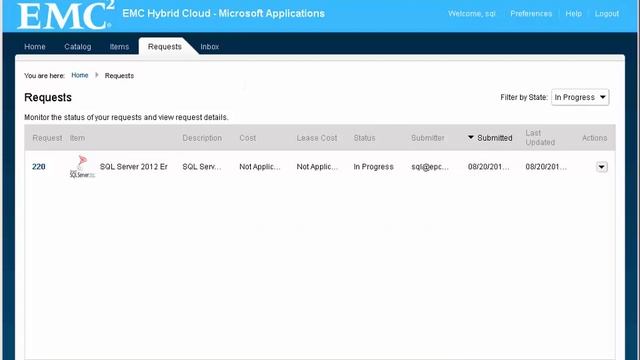Image resolution: width=640 pixels, height=360 pixels.
Task: Click the 'Requests' breadcrumb text
Action: point(119,76)
